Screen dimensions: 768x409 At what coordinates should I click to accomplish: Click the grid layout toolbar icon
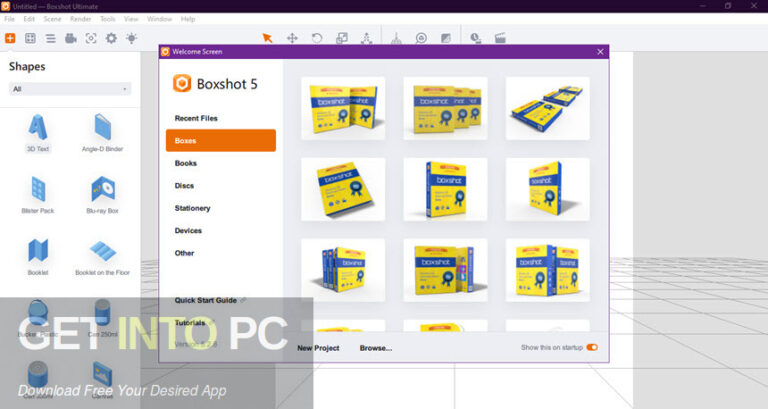(30, 38)
